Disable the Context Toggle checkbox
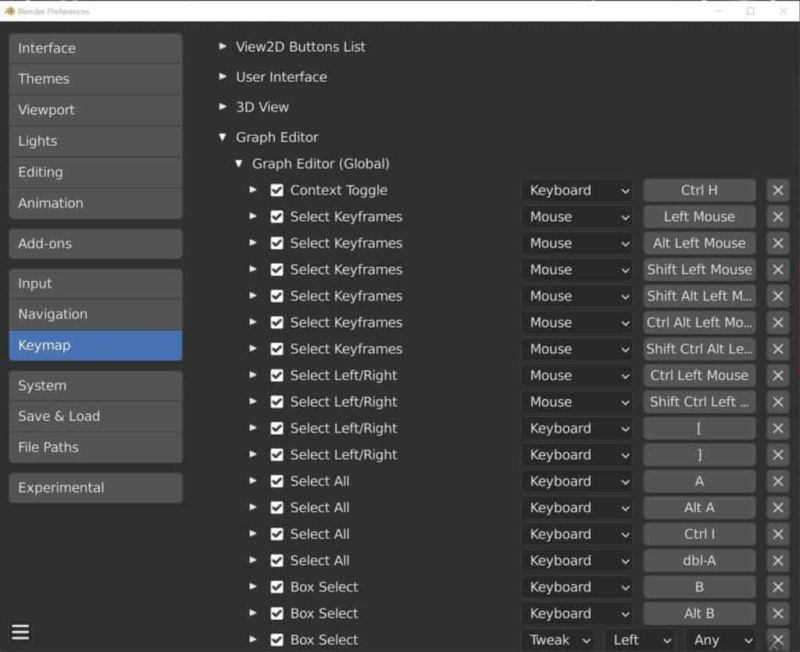 point(277,189)
